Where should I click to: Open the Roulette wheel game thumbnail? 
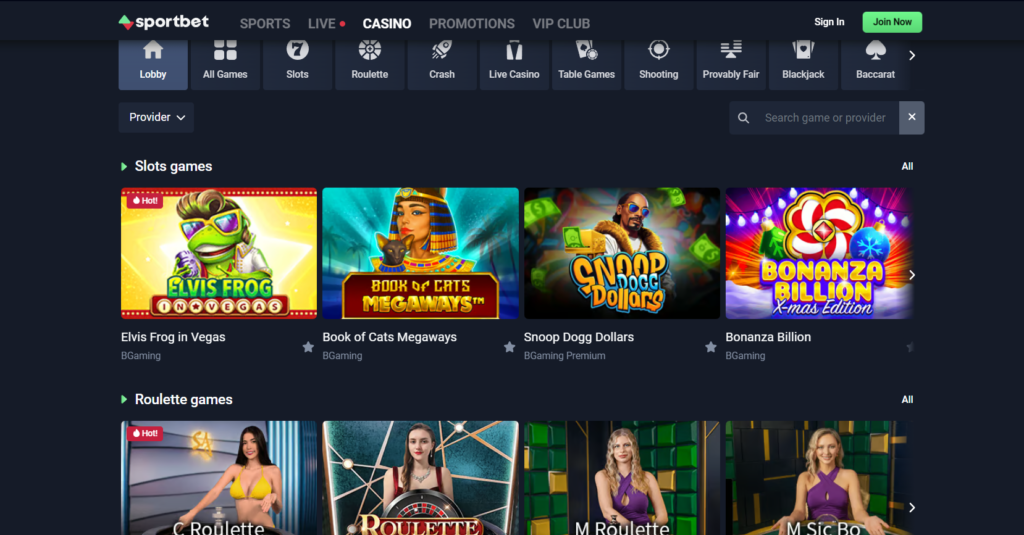click(x=421, y=478)
